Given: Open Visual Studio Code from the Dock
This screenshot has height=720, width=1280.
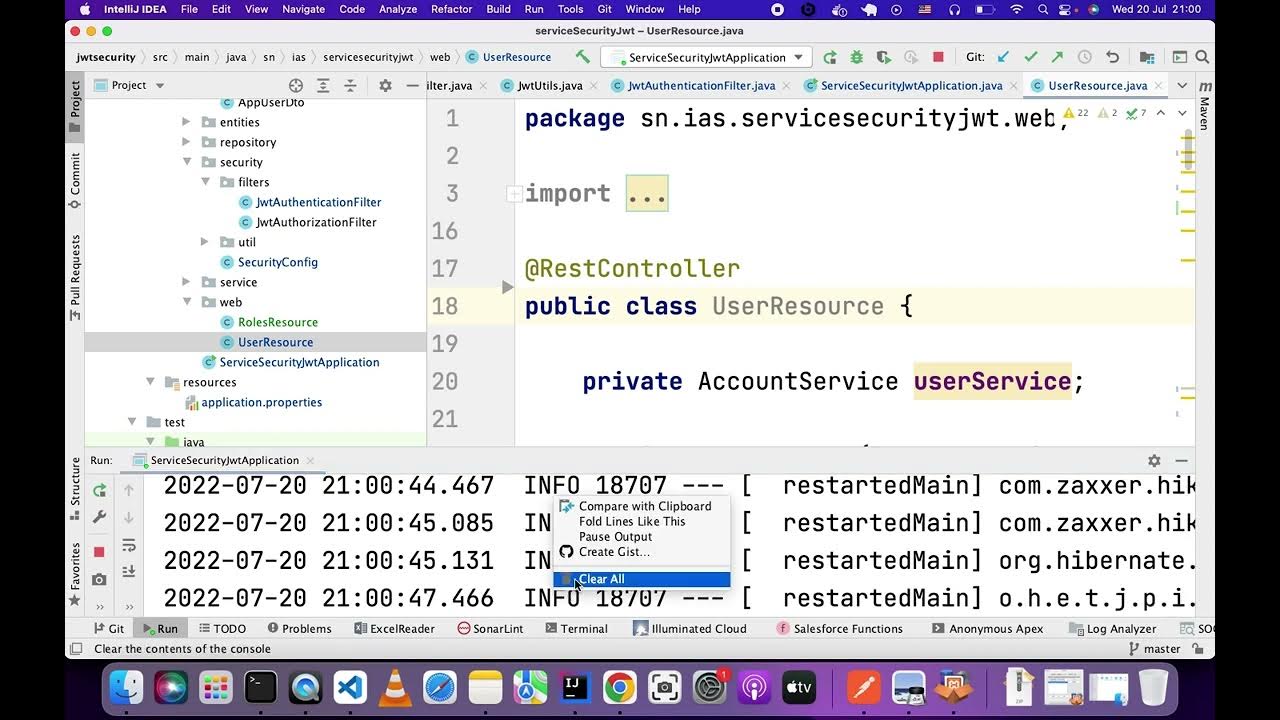Looking at the screenshot, I should click(x=350, y=687).
